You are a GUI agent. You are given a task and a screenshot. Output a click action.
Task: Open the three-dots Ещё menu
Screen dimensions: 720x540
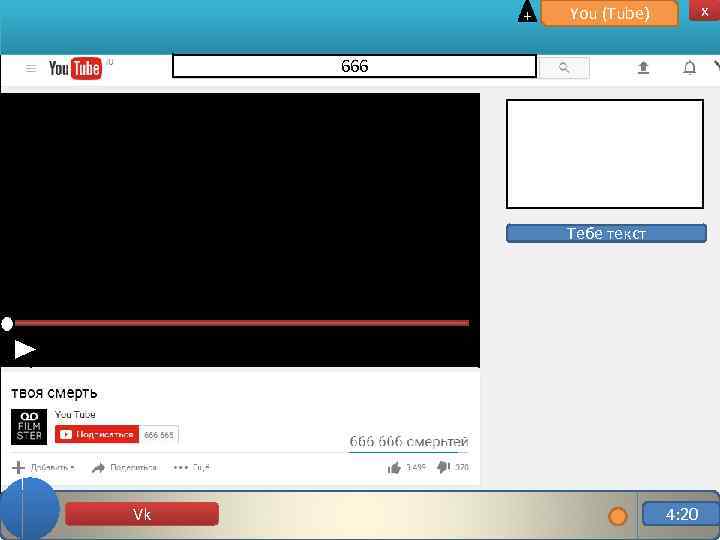(191, 468)
